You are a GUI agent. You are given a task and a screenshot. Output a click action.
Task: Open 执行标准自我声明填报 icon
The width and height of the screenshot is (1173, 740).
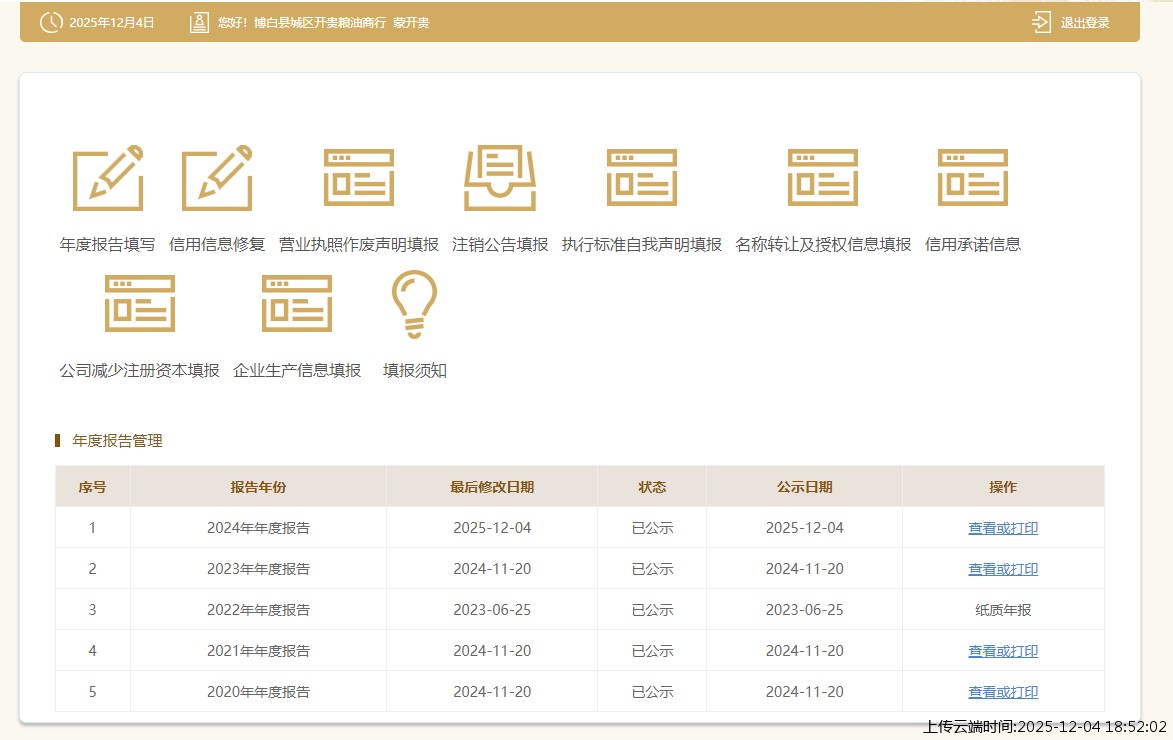click(x=642, y=178)
